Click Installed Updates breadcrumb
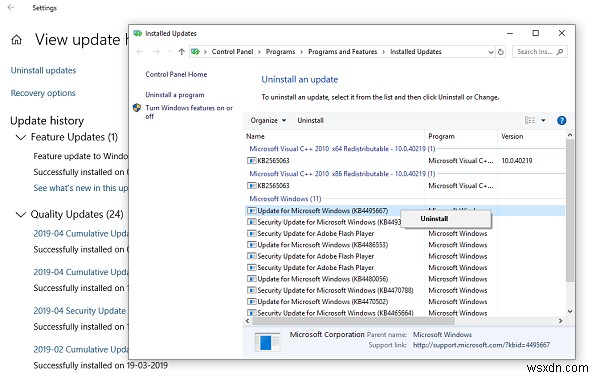The image size is (600, 378). pyautogui.click(x=416, y=52)
